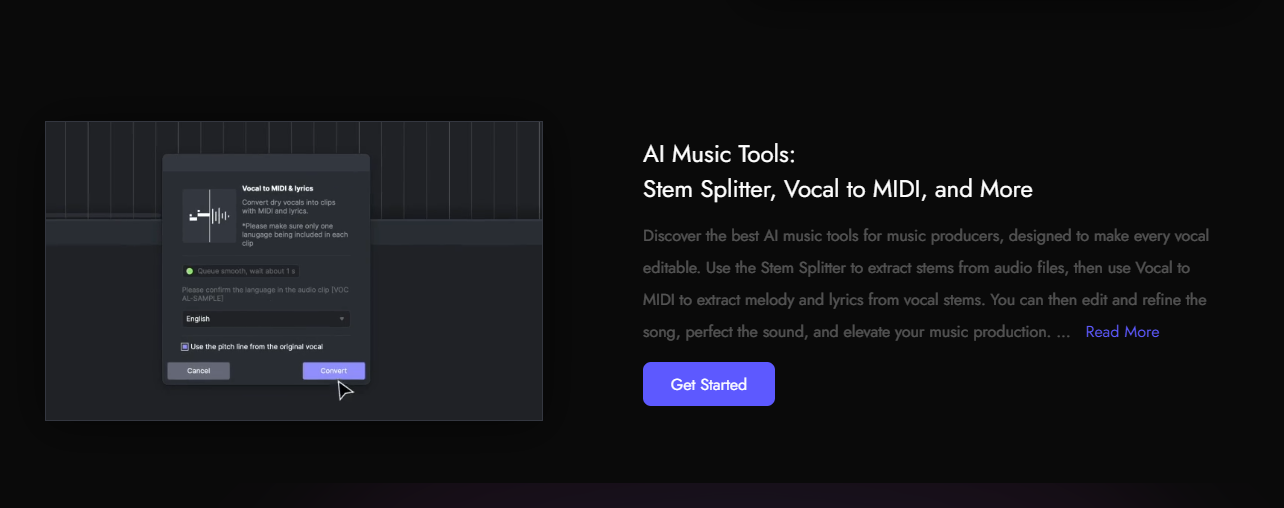Viewport: 1284px width, 508px height.
Task: Click the paragraph starting 'Discover the best AI music tools'
Action: coord(926,284)
